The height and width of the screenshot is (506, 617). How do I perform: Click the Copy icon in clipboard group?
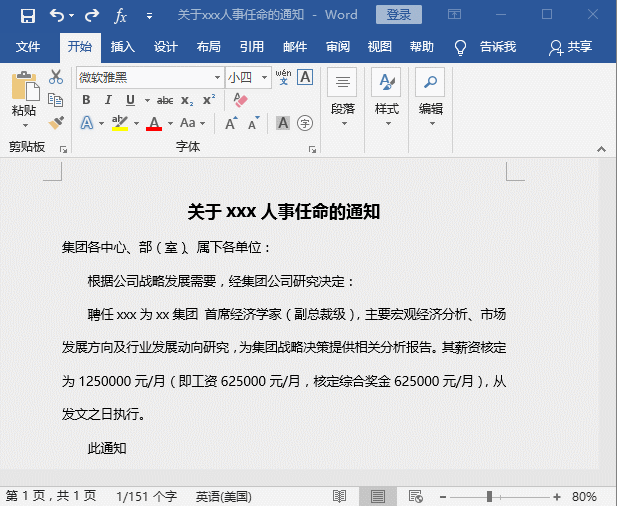[56, 100]
